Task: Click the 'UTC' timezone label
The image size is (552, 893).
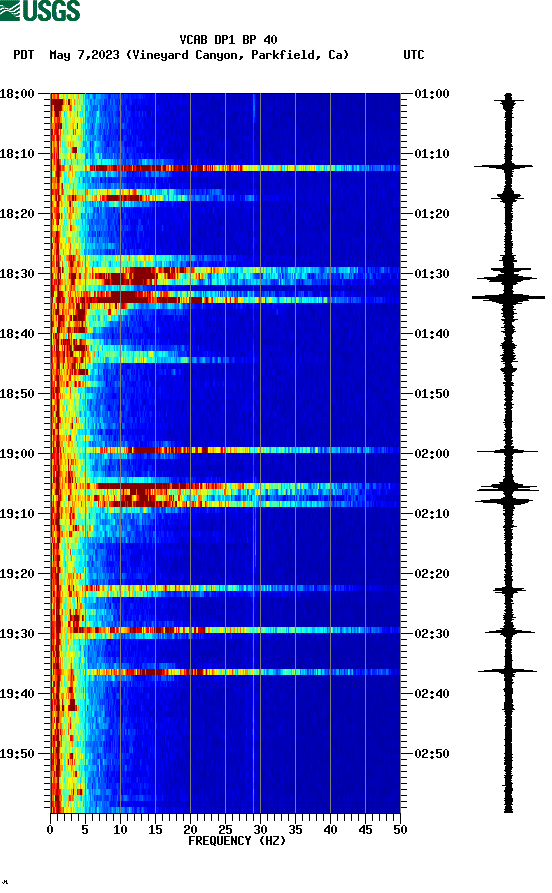Action: pyautogui.click(x=414, y=55)
